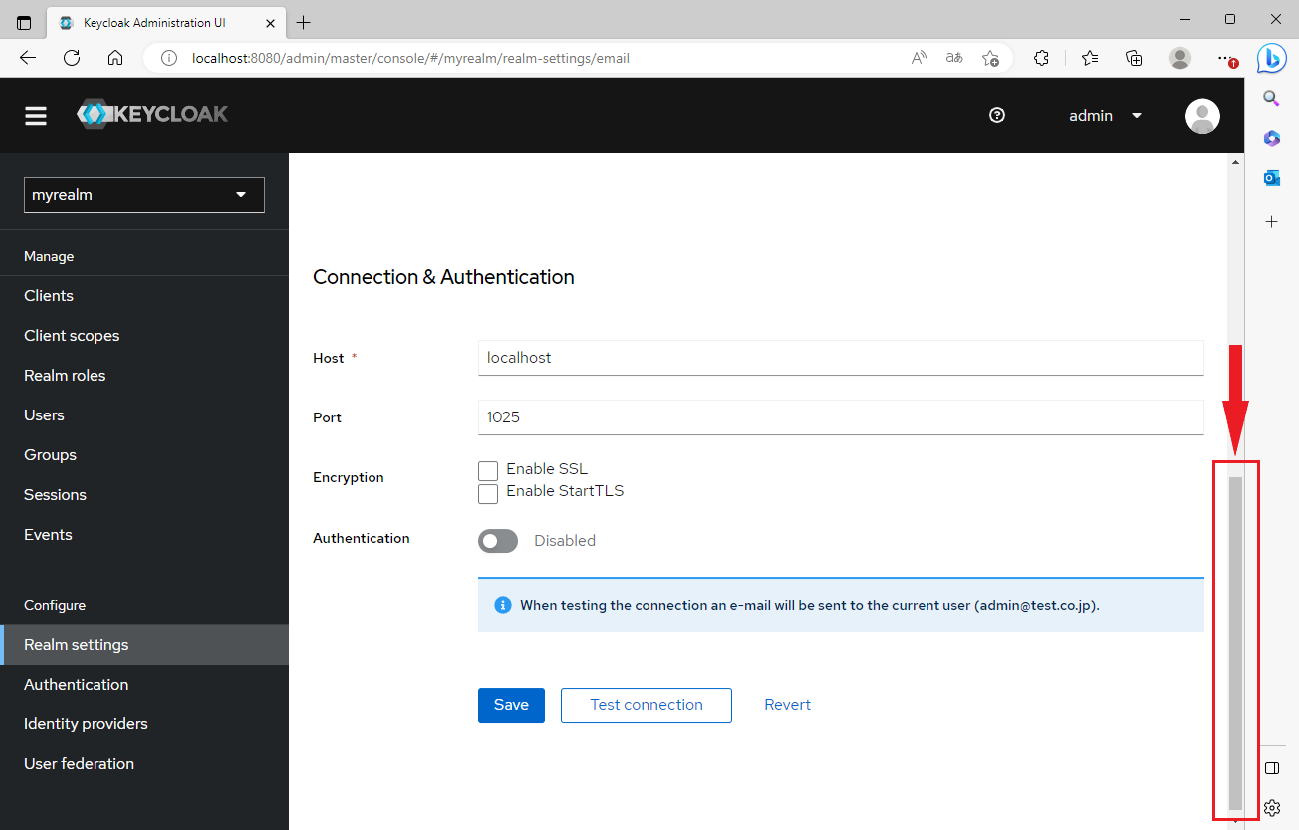Image resolution: width=1299 pixels, height=830 pixels.
Task: Check the Enable StartTLS checkbox
Action: click(488, 493)
